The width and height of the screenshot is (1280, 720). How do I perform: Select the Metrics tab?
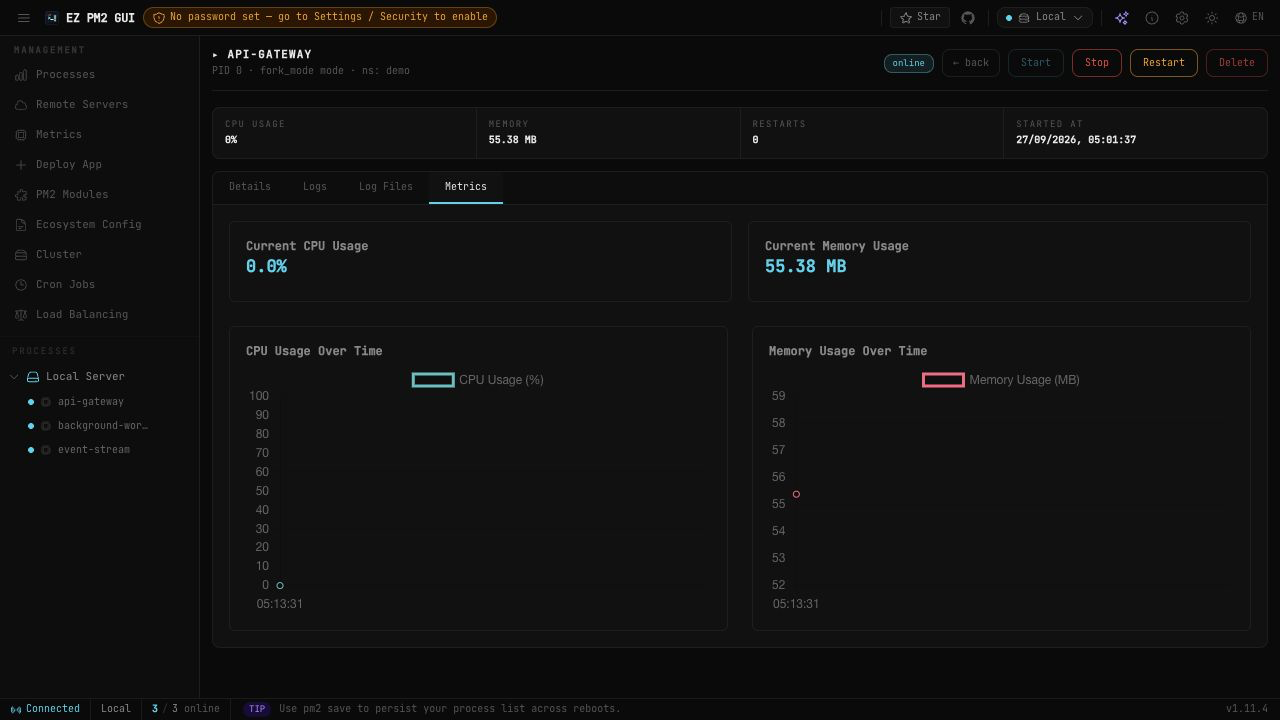point(466,187)
